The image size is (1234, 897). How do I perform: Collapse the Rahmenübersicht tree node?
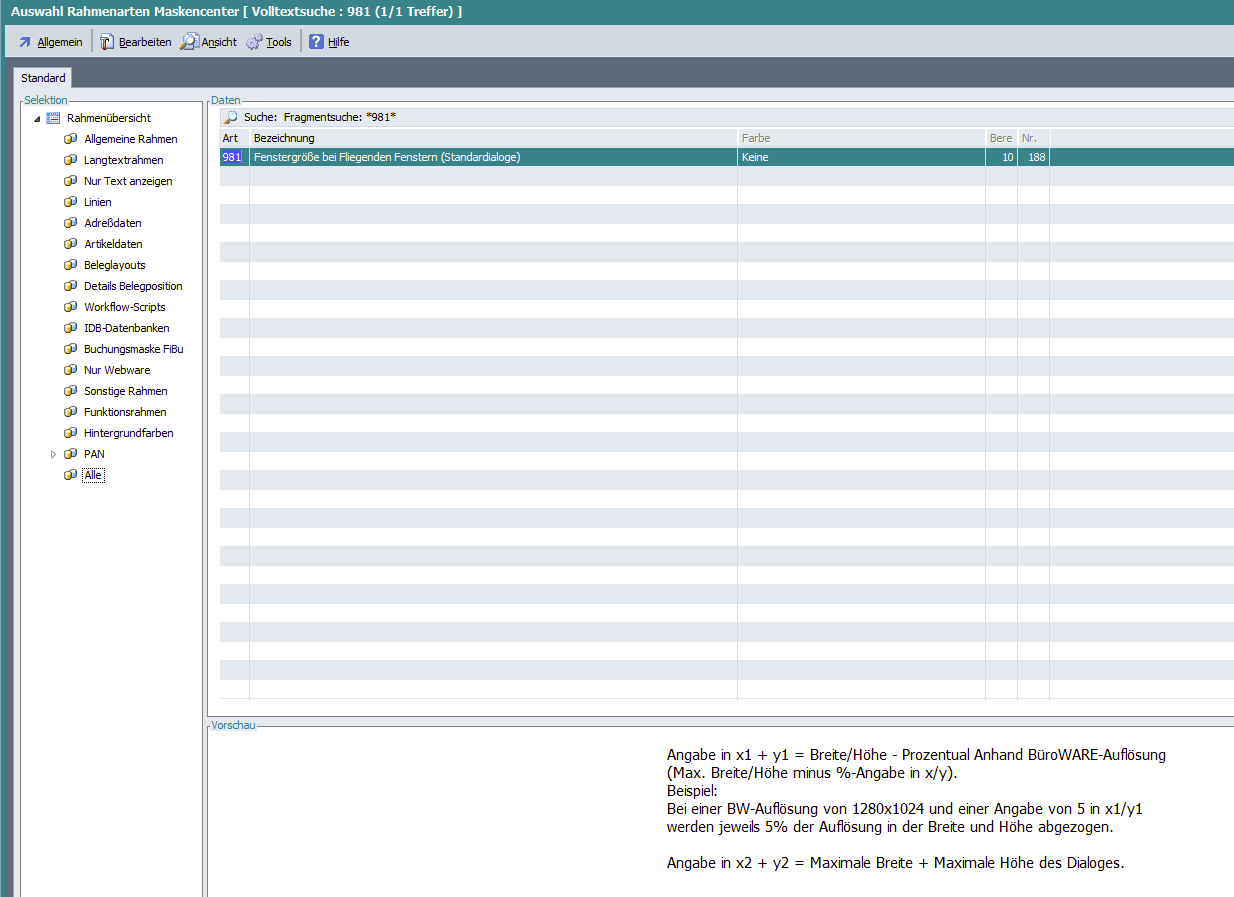(37, 119)
